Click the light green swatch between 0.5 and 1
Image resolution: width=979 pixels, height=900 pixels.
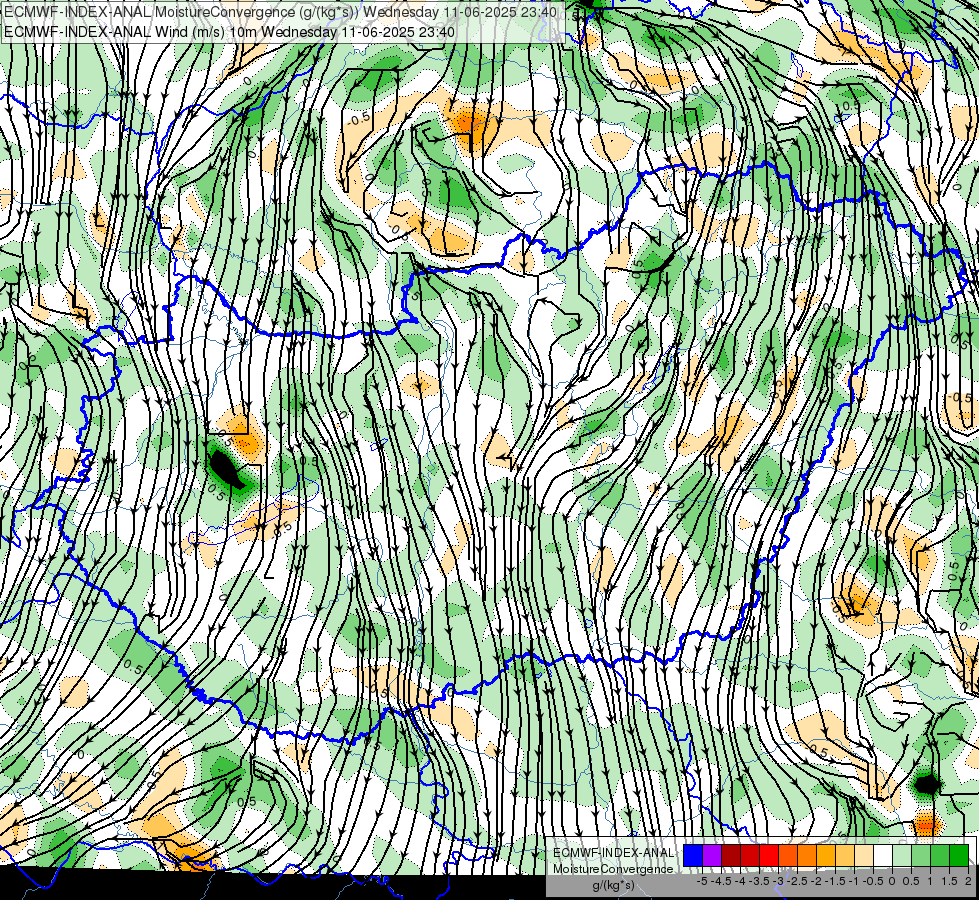[x=921, y=856]
